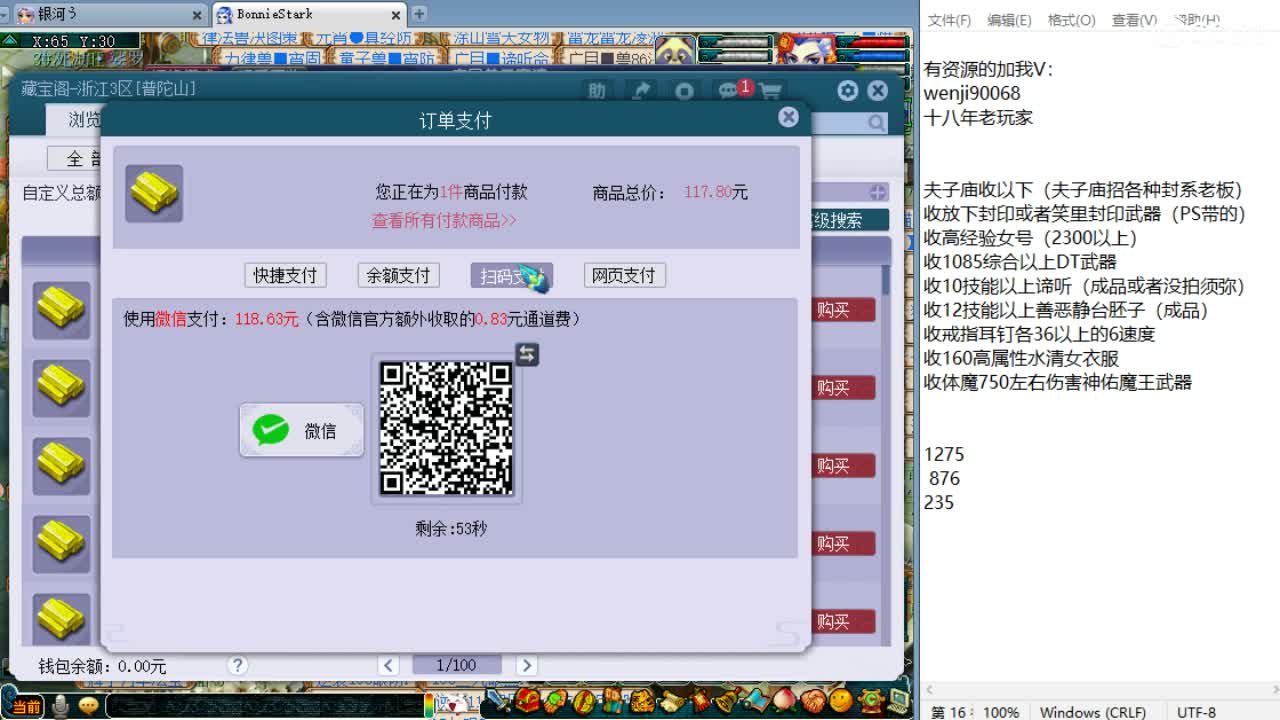Click the chat bubble icon in chat bar

tap(89, 706)
